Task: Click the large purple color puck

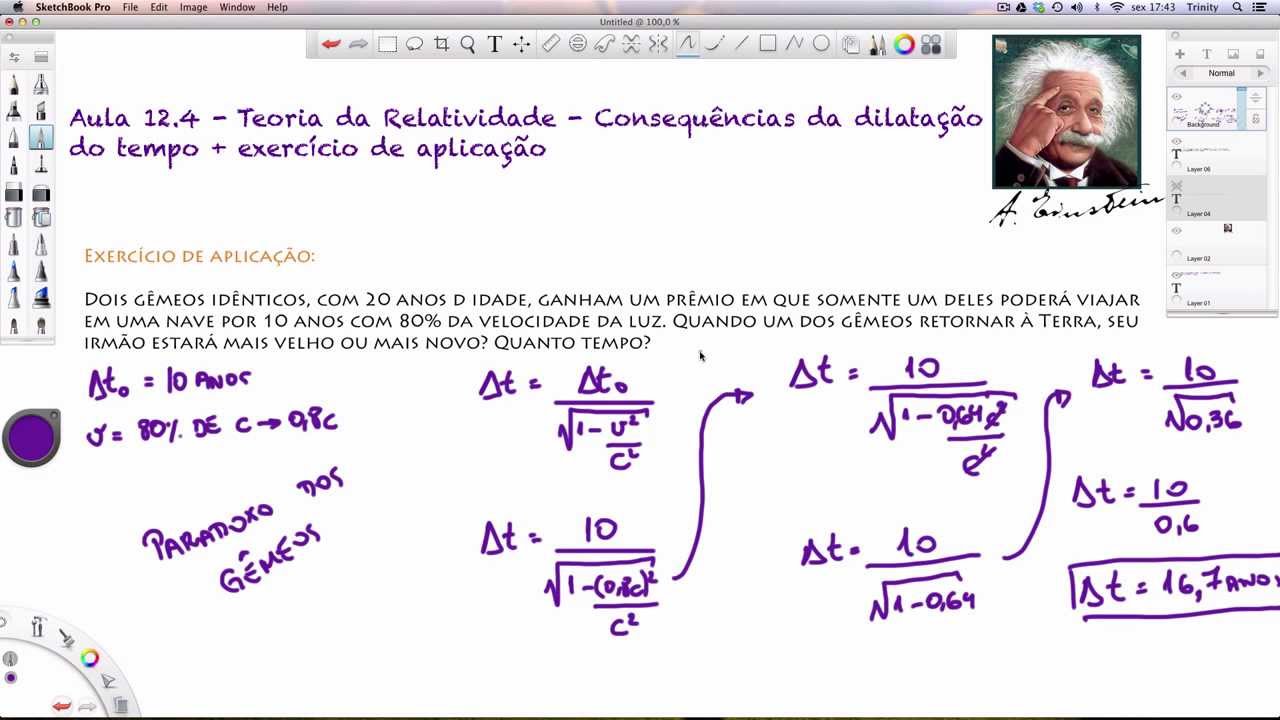Action: [31, 438]
